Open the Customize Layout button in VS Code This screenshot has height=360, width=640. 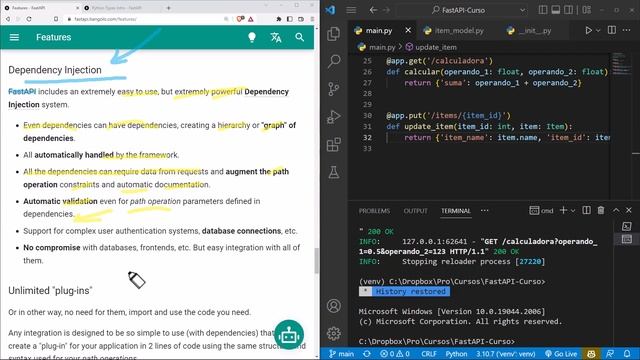coord(587,10)
